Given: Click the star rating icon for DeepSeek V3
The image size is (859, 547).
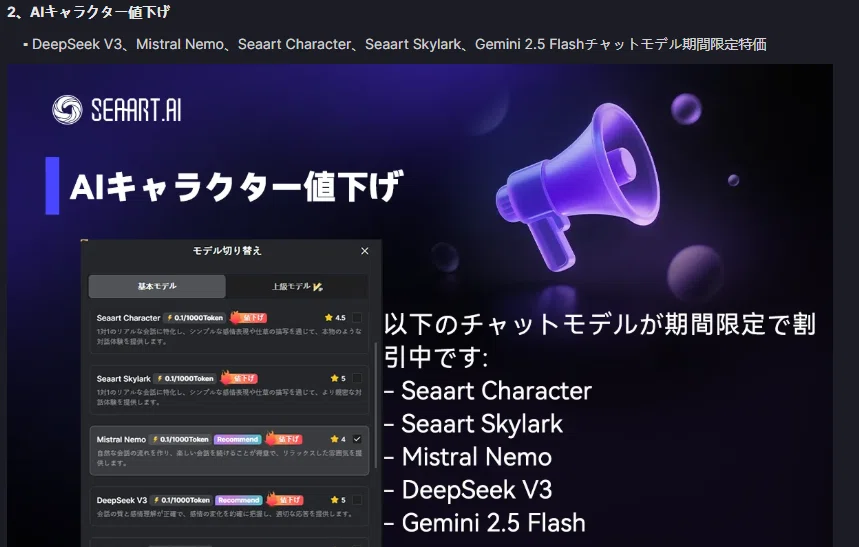Looking at the screenshot, I should [334, 500].
